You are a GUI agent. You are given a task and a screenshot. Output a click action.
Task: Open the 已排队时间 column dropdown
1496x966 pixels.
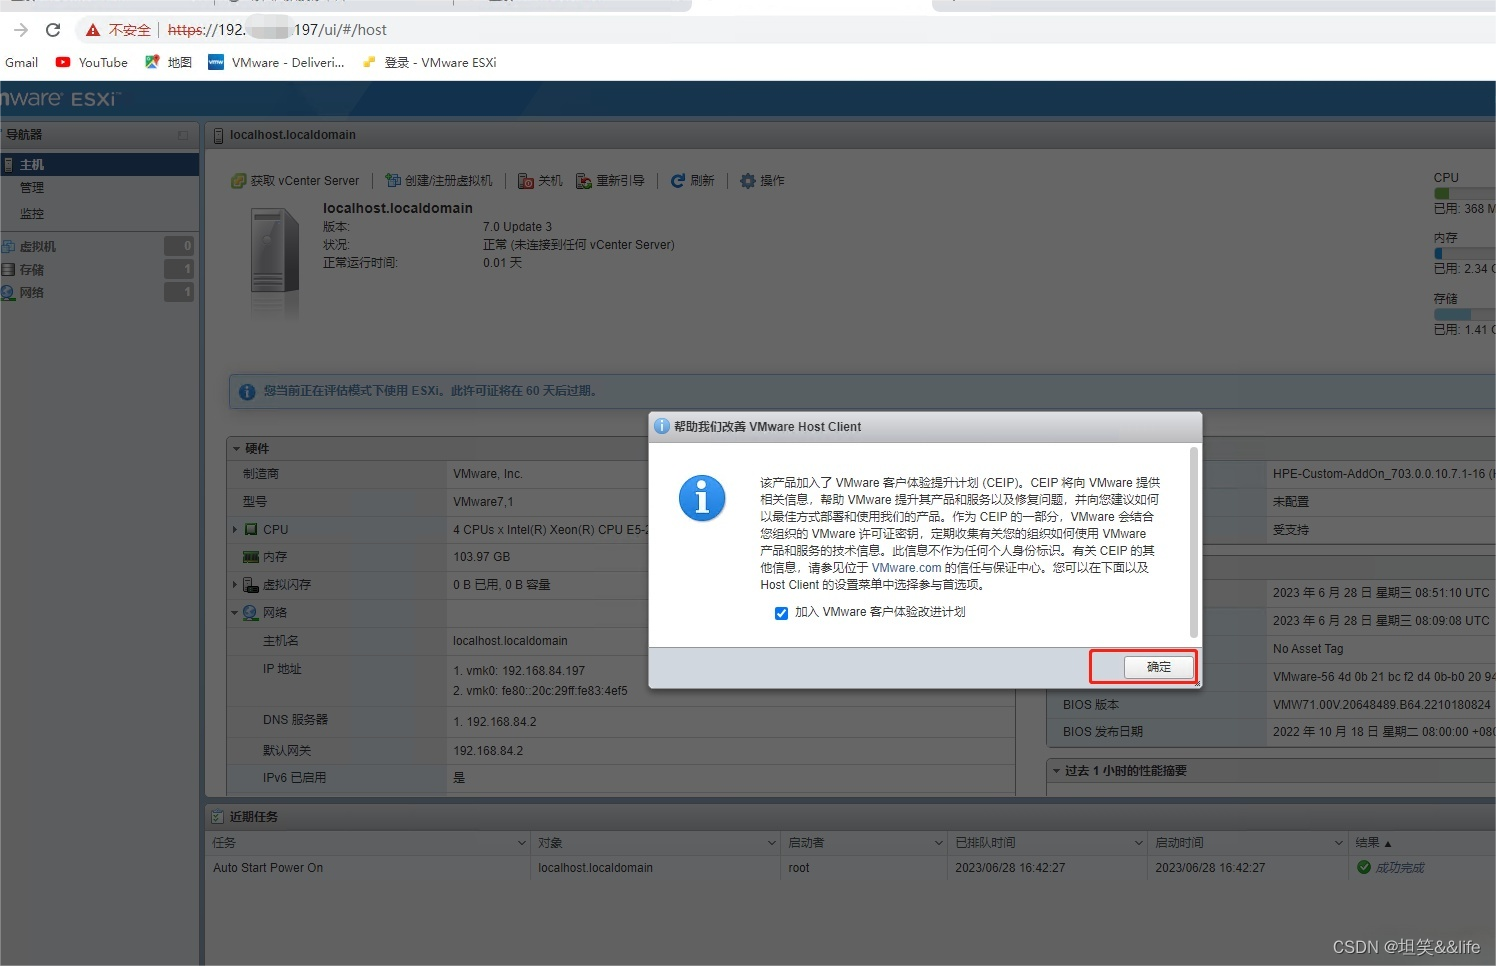[1138, 843]
